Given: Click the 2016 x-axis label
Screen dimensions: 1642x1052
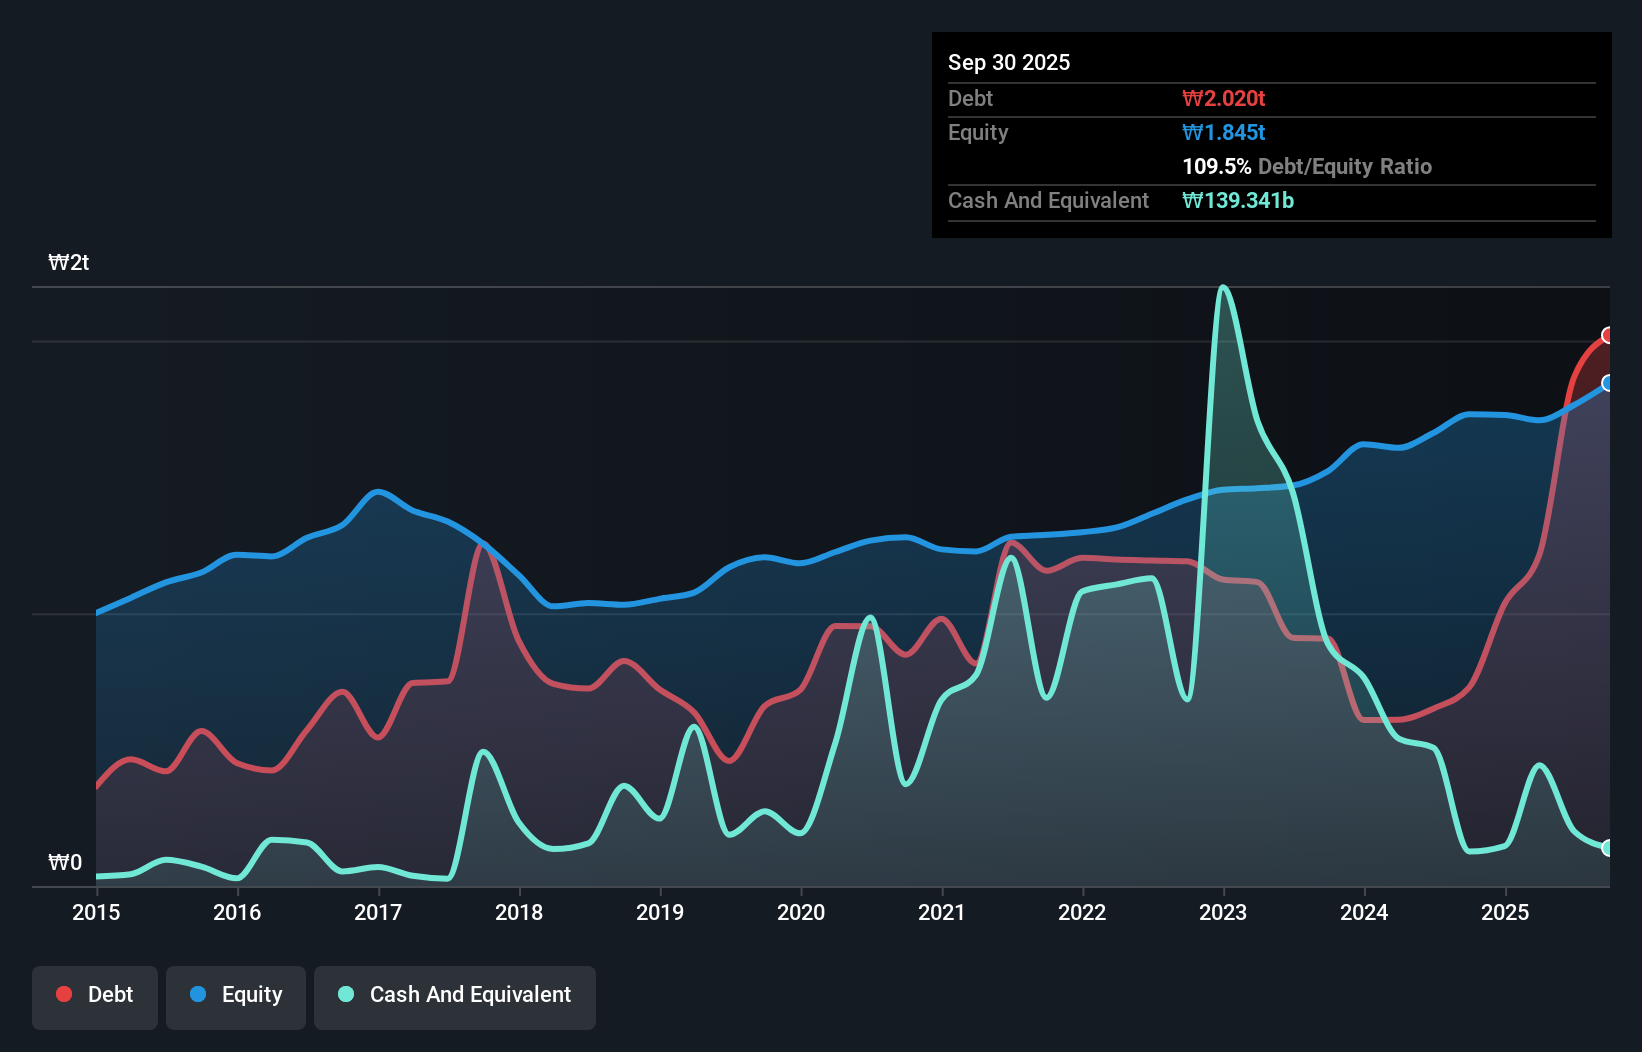Looking at the screenshot, I should coord(237,912).
